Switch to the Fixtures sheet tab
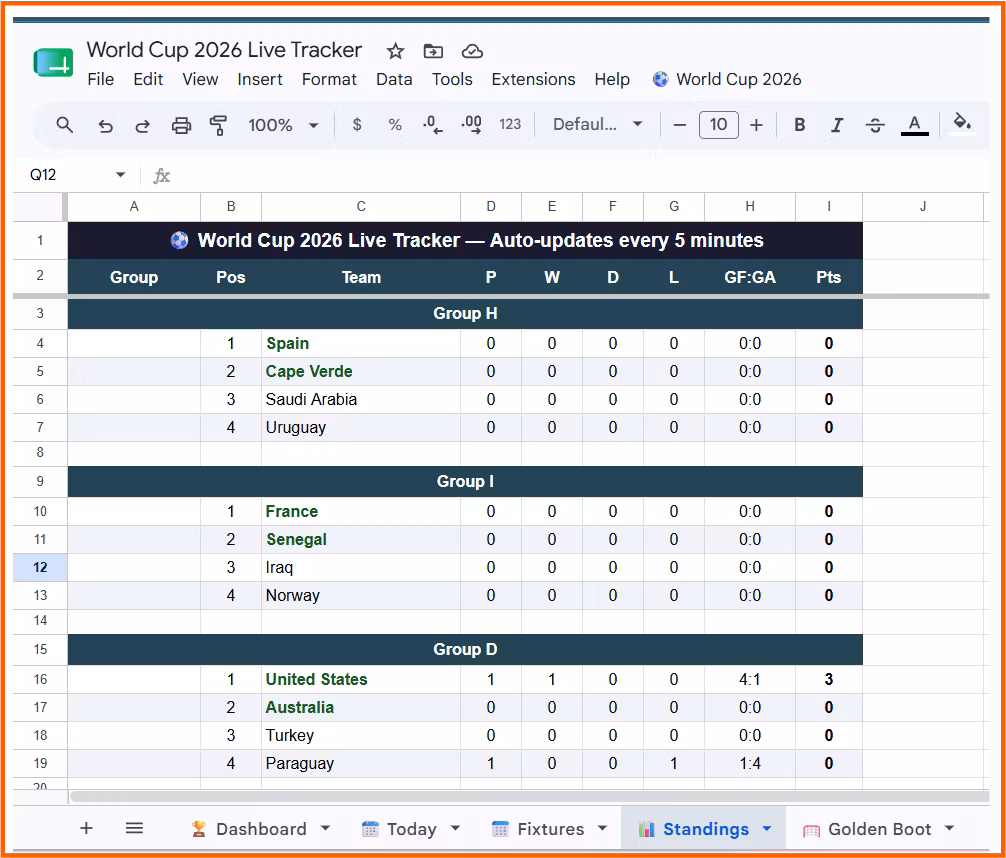Screen dimensions: 1006x858 pyautogui.click(x=550, y=828)
